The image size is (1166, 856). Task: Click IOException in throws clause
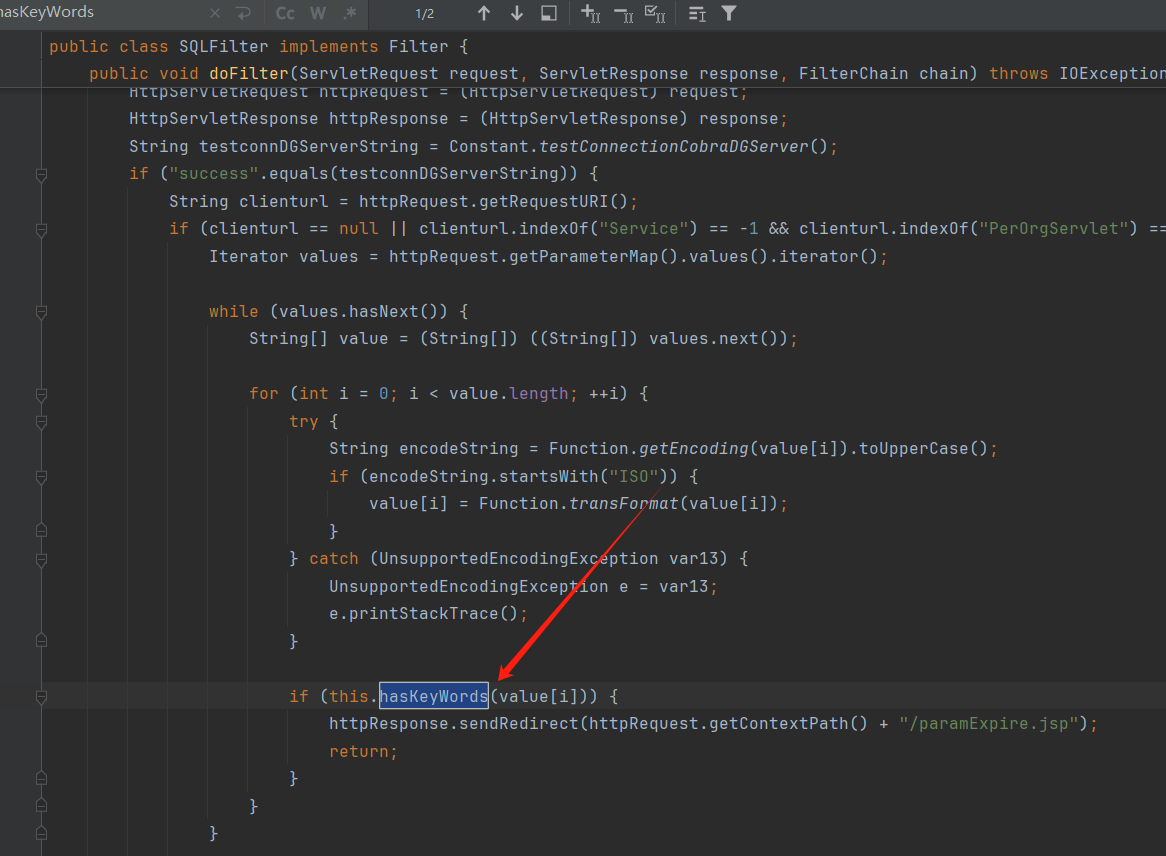[1112, 74]
